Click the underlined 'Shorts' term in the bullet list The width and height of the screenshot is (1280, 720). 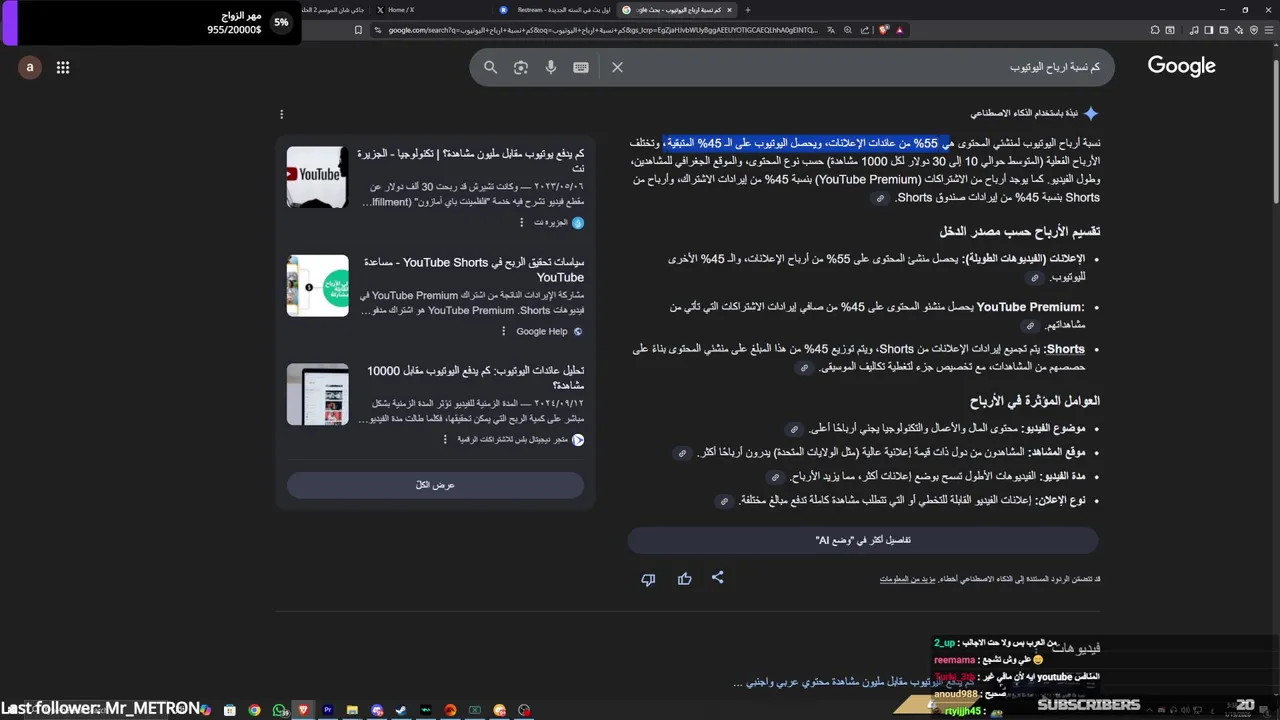[x=1065, y=349]
